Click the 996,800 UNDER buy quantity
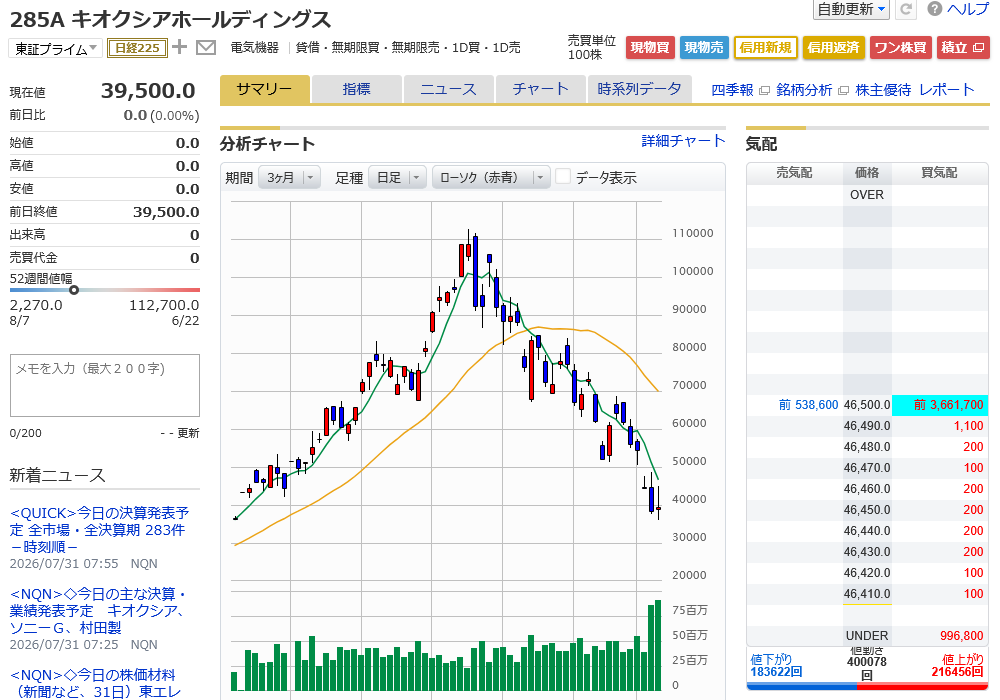This screenshot has width=1000, height=700. point(962,636)
